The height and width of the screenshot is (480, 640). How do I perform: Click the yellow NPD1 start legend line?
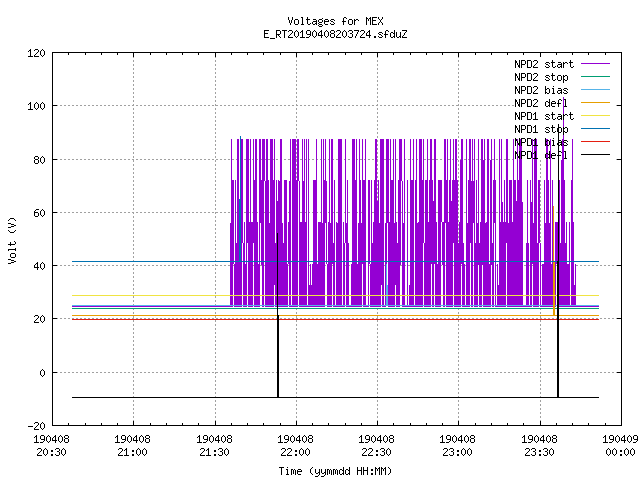point(595,116)
